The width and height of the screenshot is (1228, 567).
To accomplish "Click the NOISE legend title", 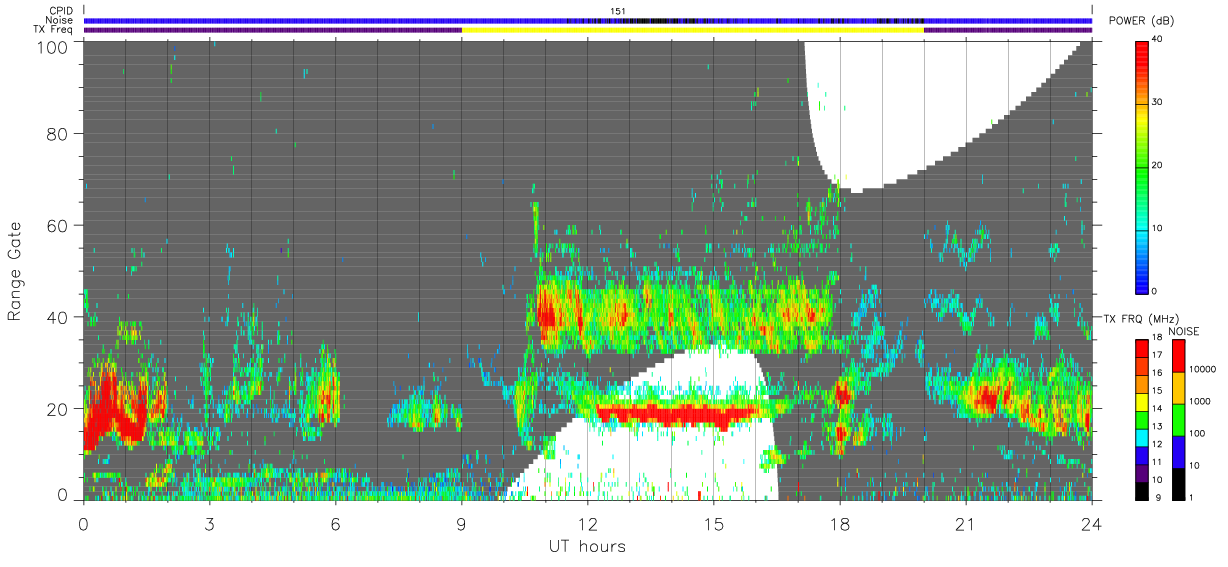I will click(x=1184, y=331).
